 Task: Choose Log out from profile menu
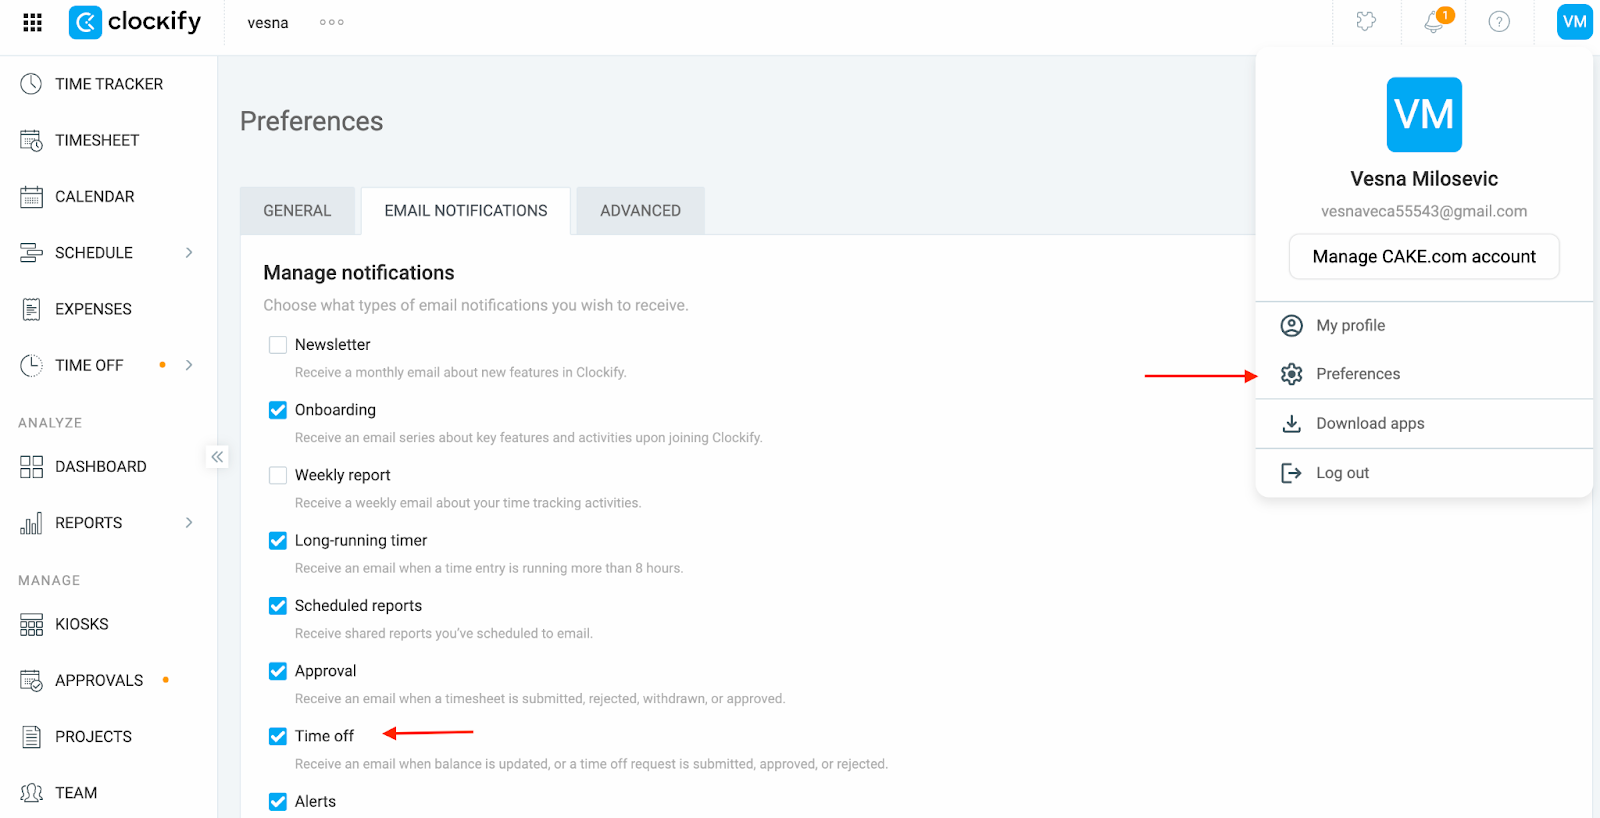(1424, 473)
